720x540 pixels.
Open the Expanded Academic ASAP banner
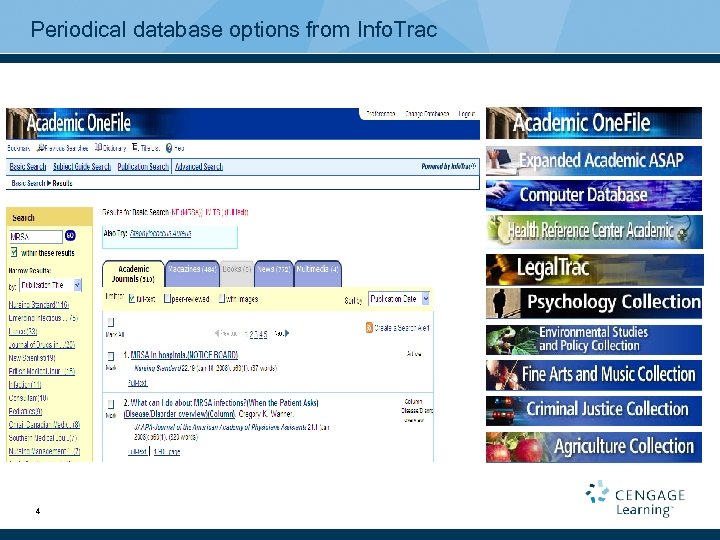tap(594, 161)
